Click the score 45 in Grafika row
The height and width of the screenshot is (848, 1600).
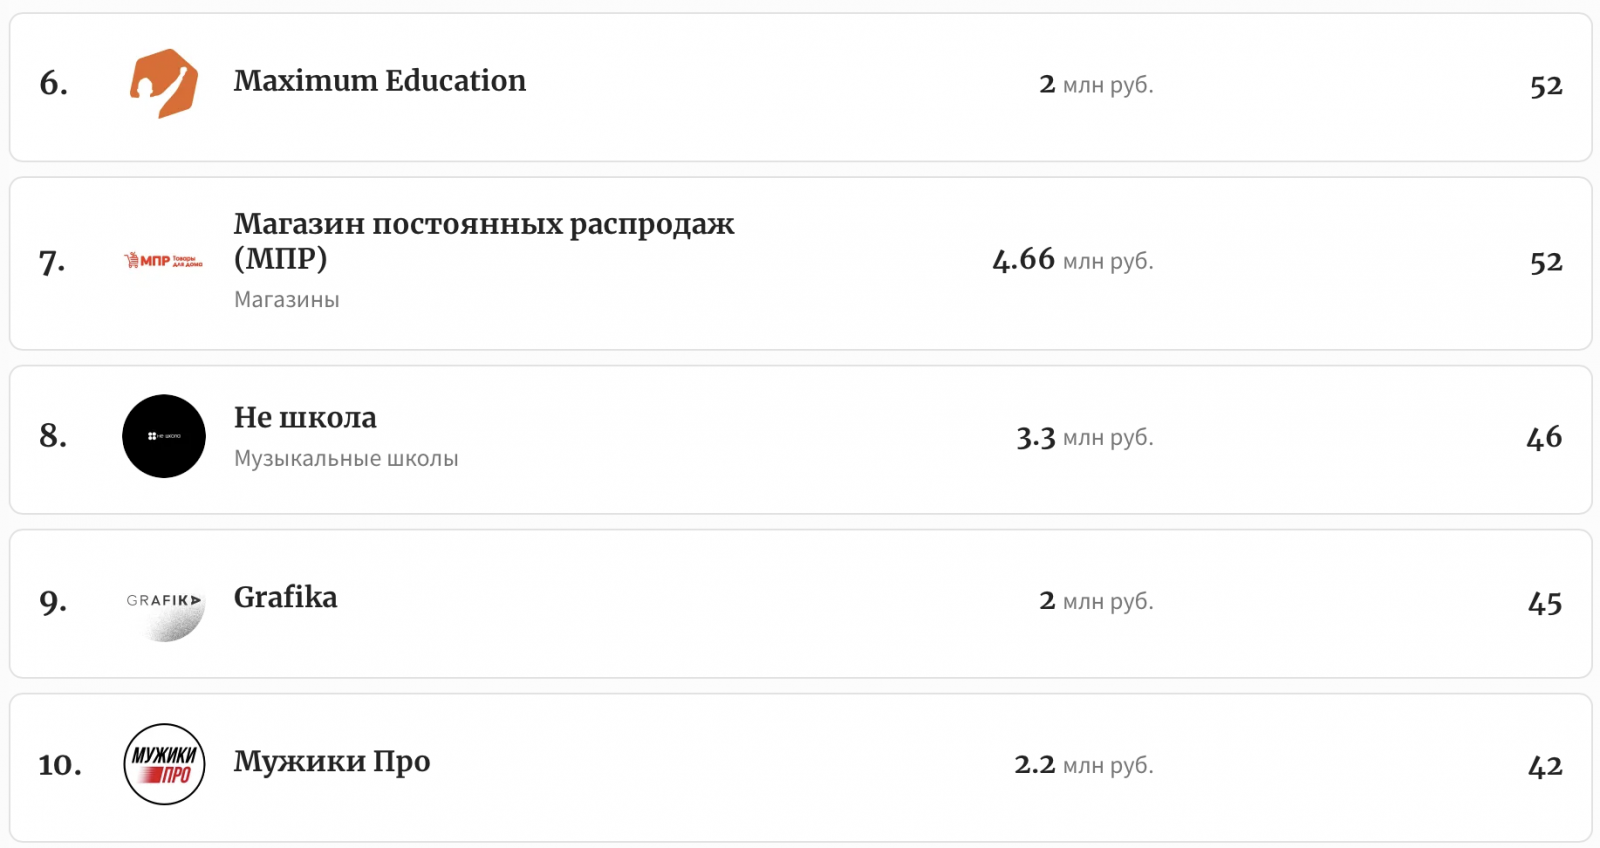tap(1545, 603)
